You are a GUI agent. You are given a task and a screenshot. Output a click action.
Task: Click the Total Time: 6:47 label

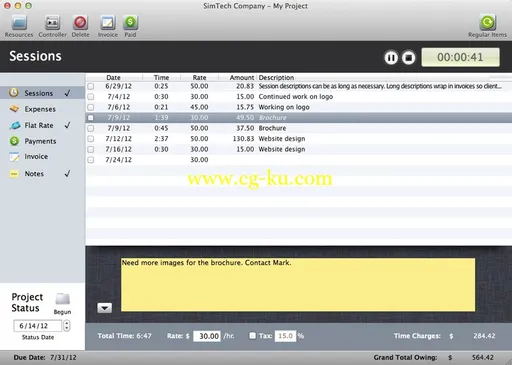point(124,336)
